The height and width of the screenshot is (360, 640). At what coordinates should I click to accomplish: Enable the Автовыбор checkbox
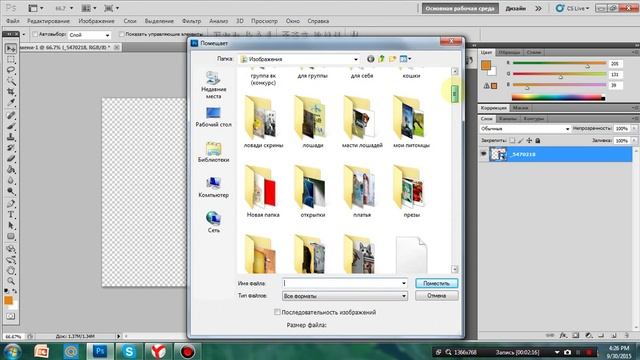click(35, 35)
